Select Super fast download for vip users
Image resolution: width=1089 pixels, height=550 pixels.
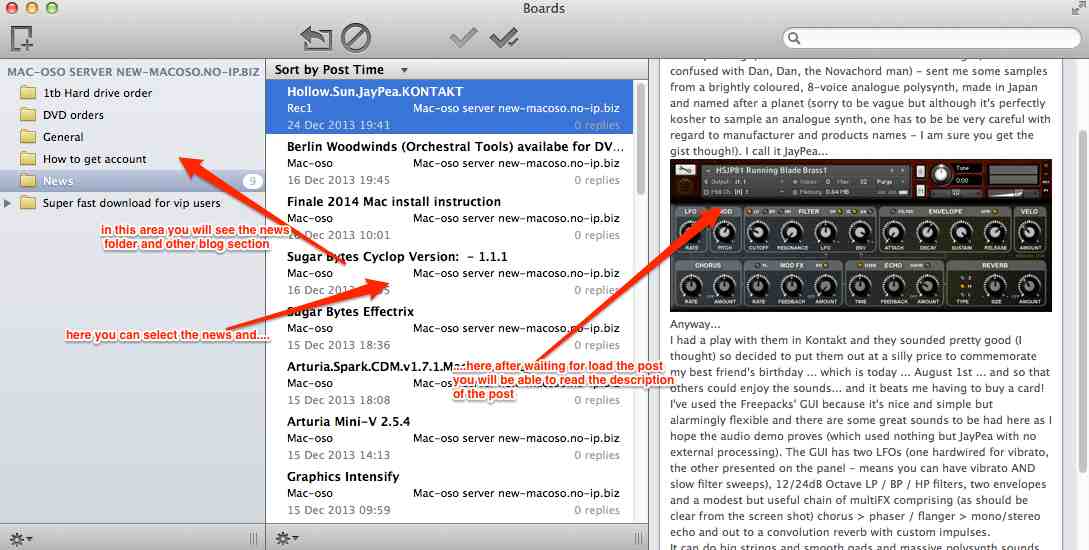[x=132, y=203]
